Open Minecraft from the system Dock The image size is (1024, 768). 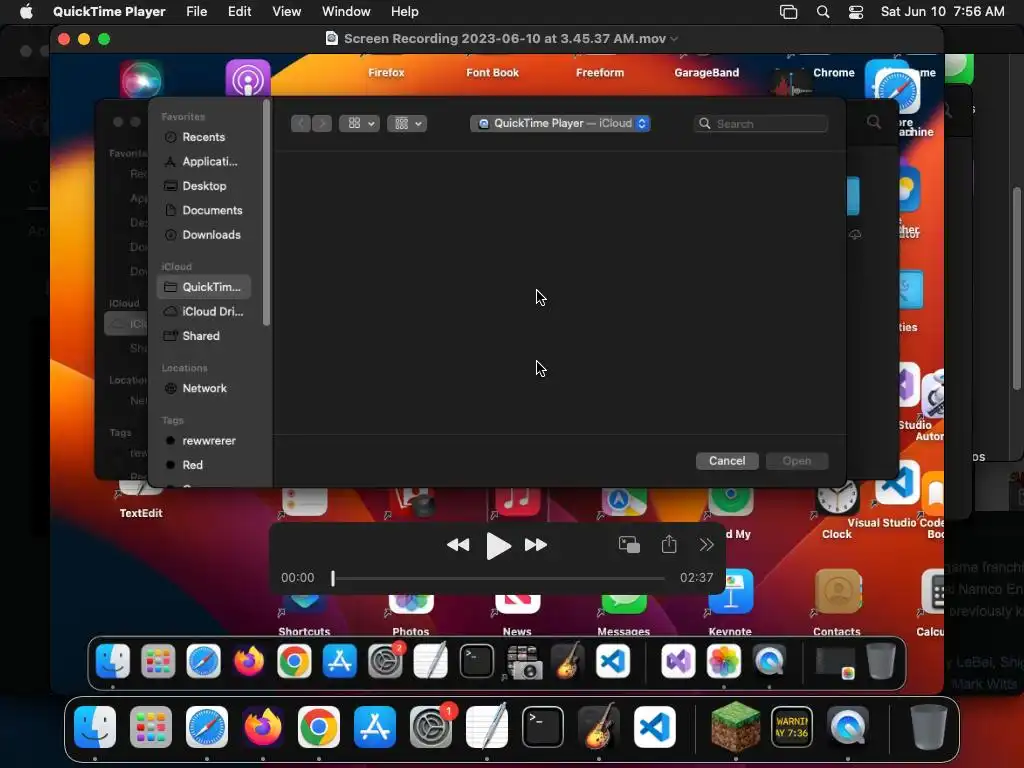coord(735,727)
